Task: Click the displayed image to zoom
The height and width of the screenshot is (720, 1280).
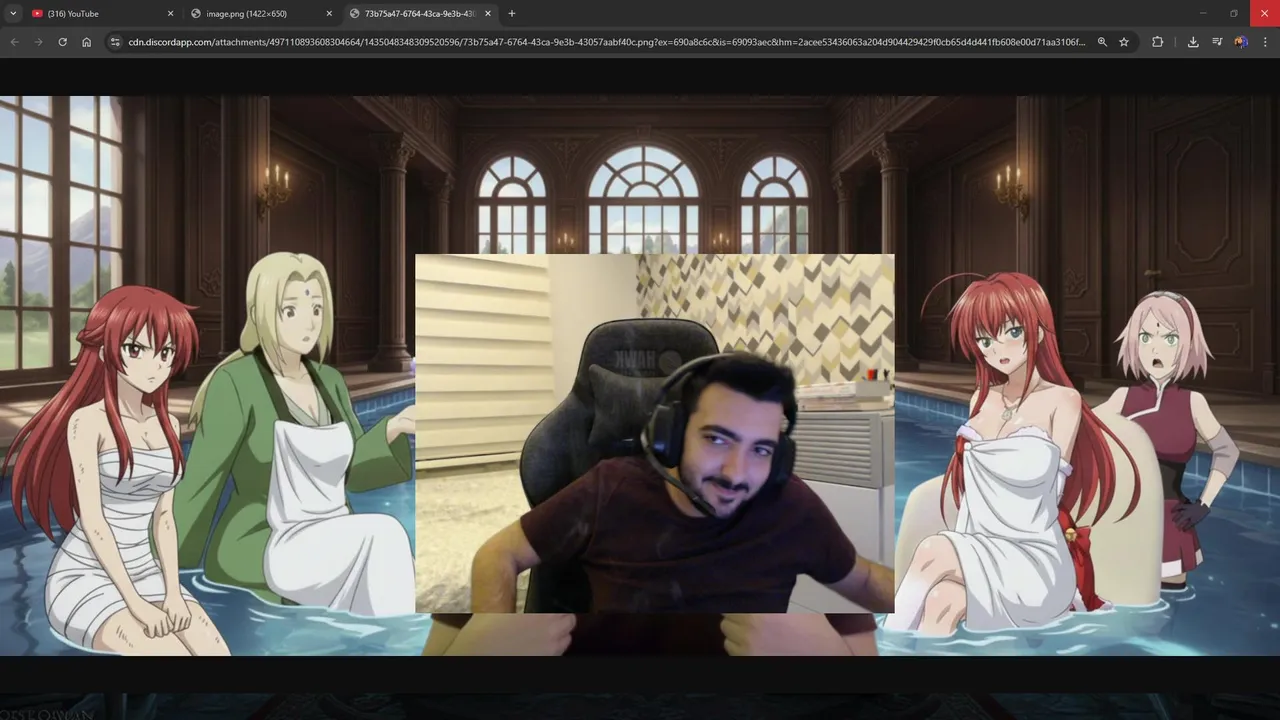Action: click(640, 376)
